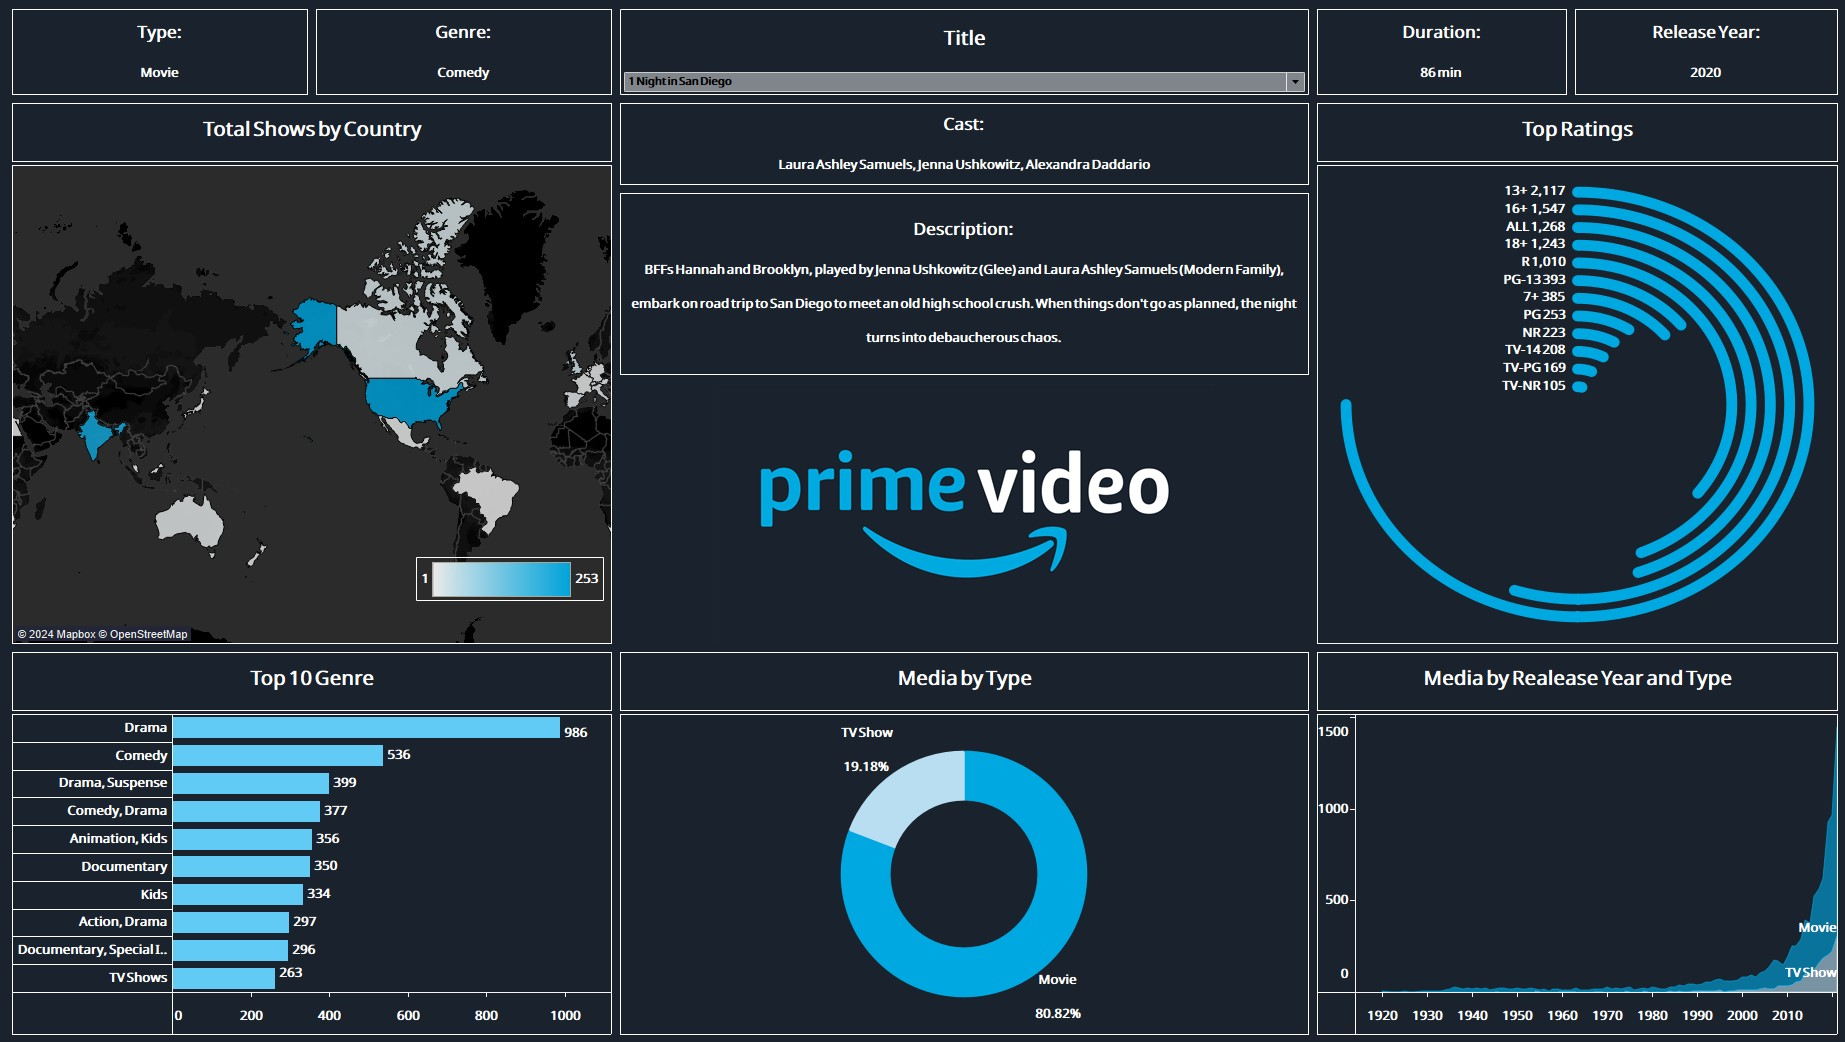The height and width of the screenshot is (1042, 1845).
Task: Select Australia on the map
Action: (x=190, y=521)
